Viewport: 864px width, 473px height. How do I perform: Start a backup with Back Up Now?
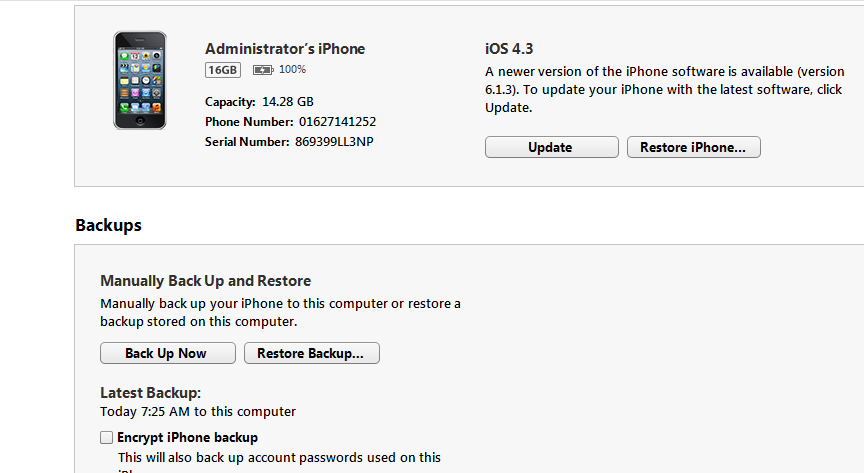coord(167,353)
